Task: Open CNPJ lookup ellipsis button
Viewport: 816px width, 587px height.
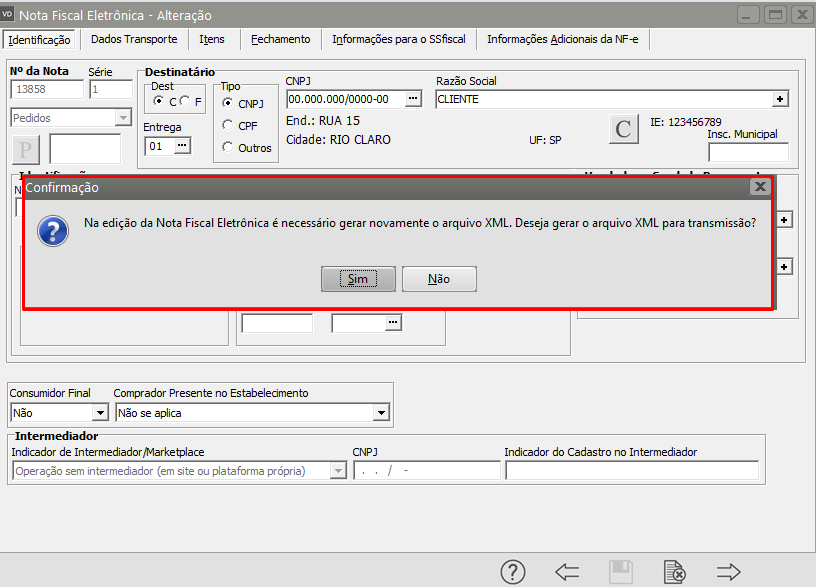Action: (413, 99)
